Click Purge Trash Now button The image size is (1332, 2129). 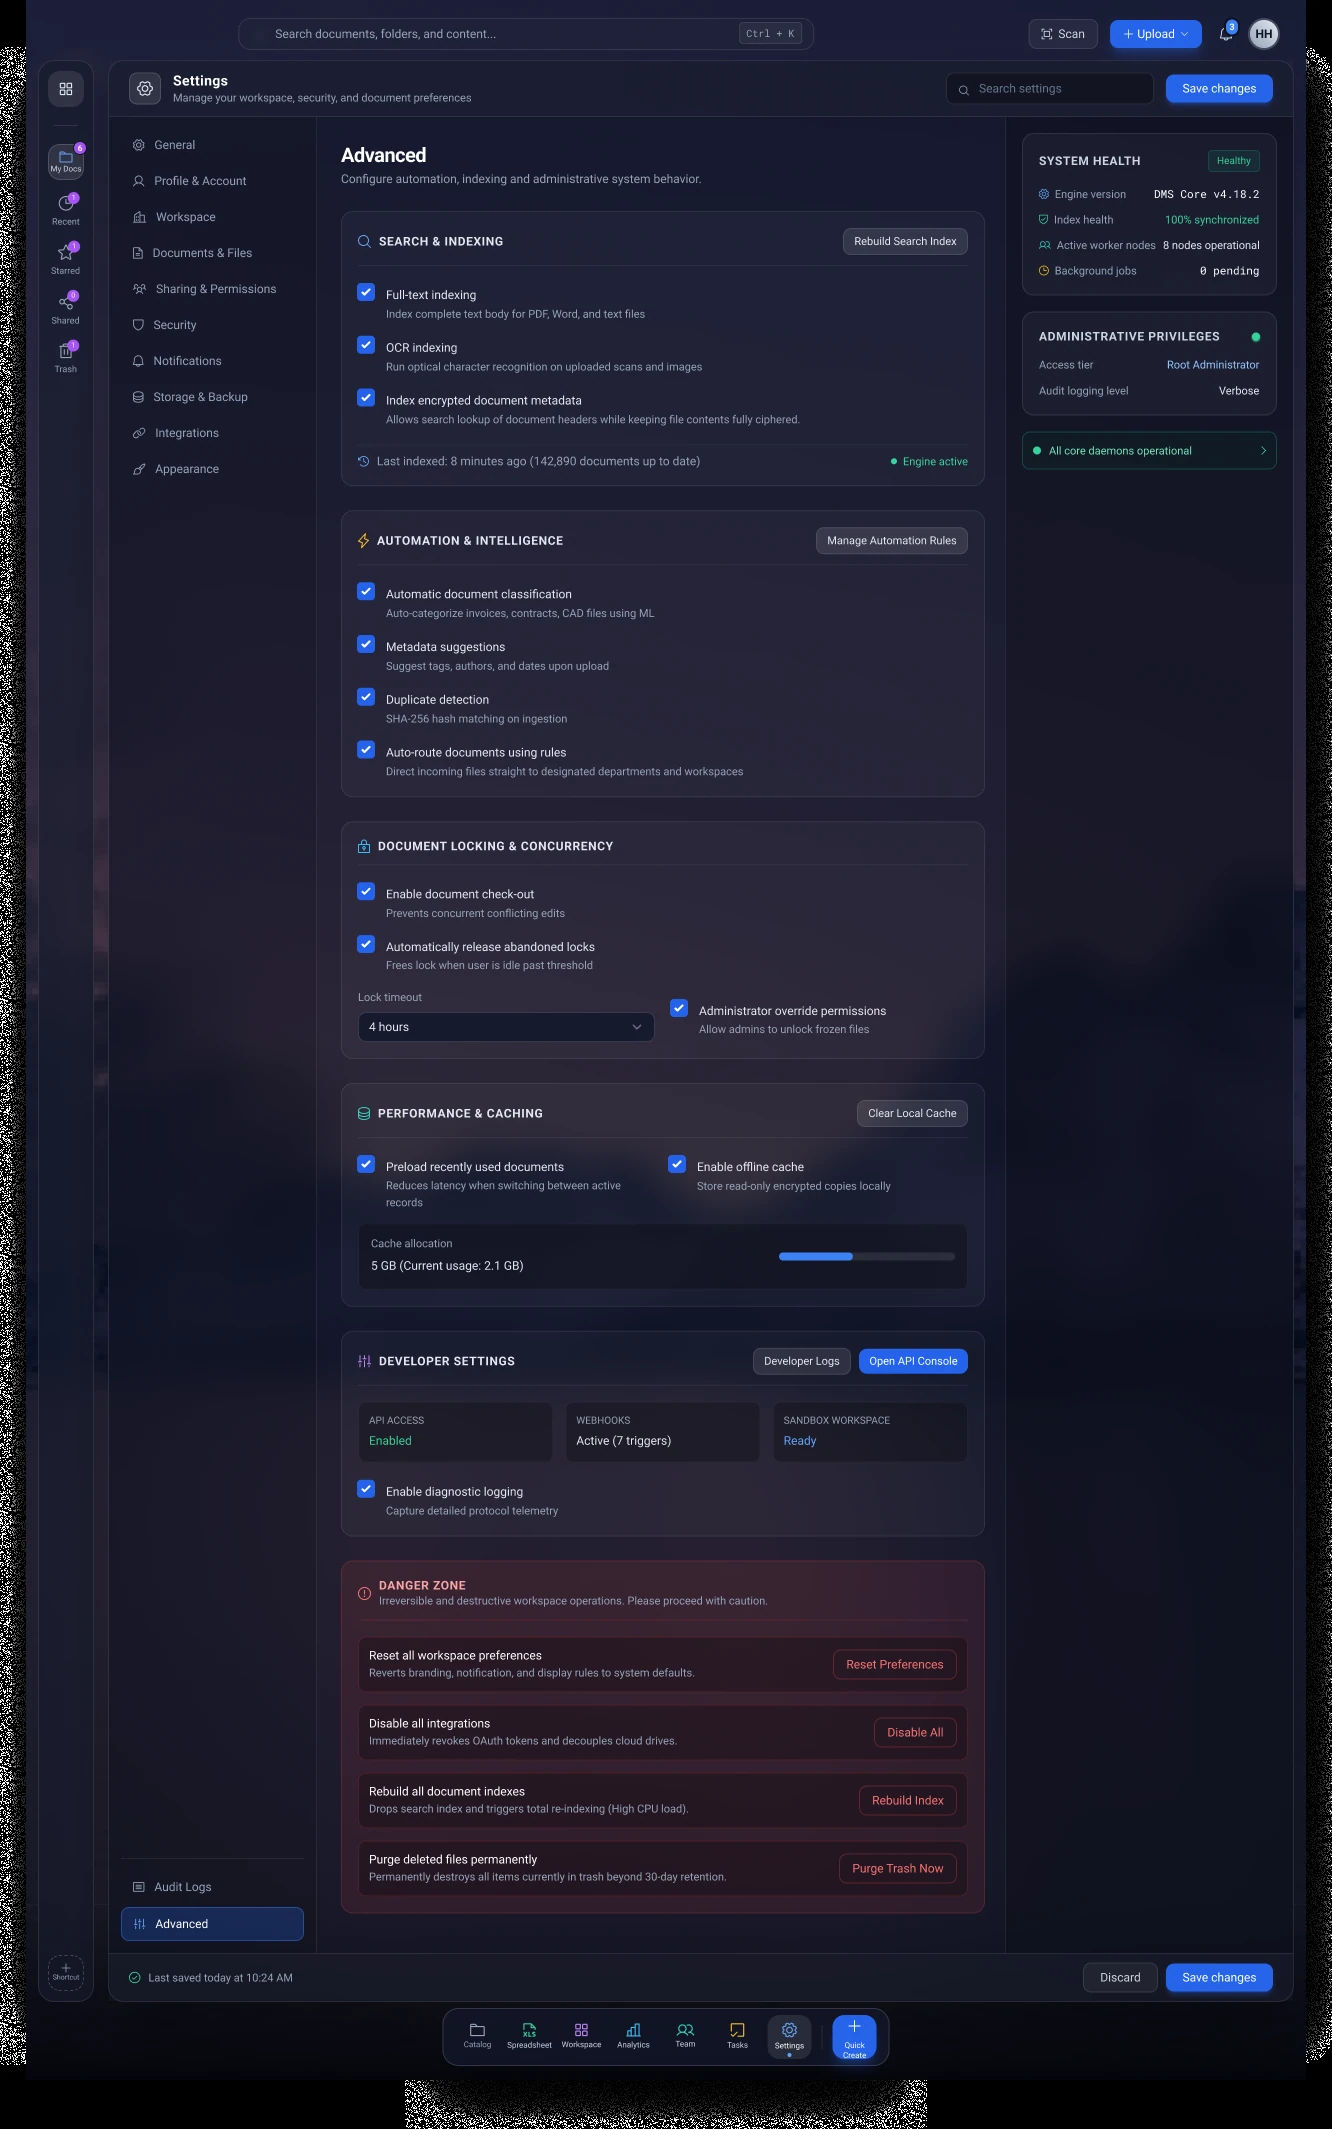897,1868
